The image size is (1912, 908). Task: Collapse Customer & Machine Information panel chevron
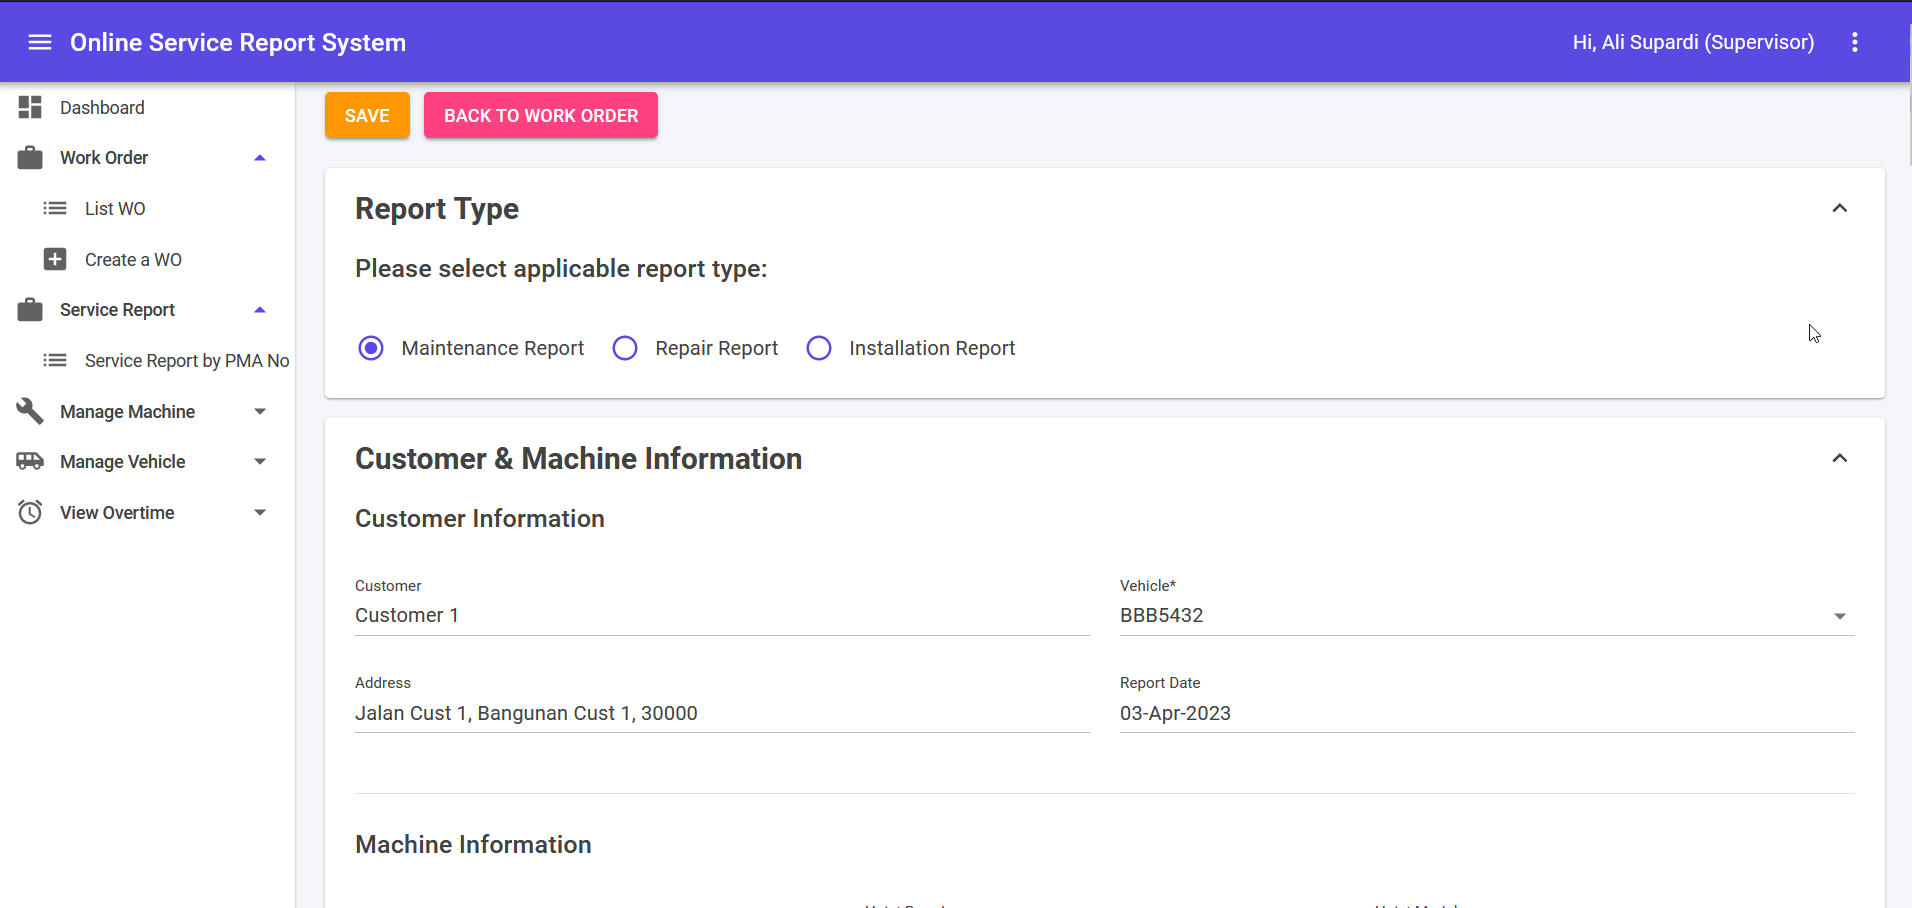point(1839,458)
